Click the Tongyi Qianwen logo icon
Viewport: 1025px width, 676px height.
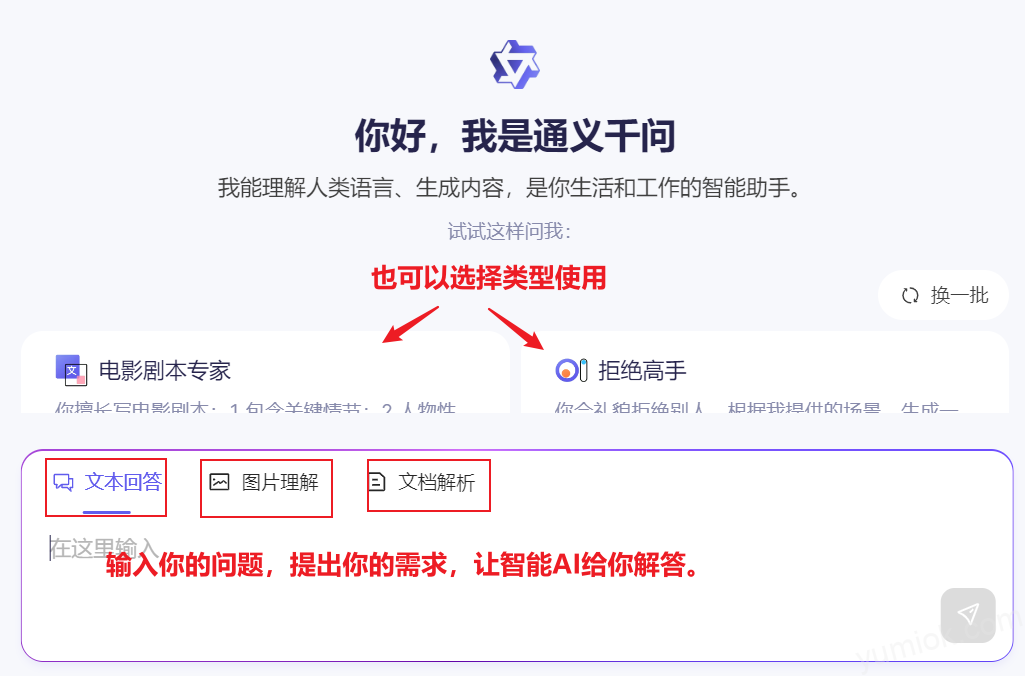pos(514,64)
